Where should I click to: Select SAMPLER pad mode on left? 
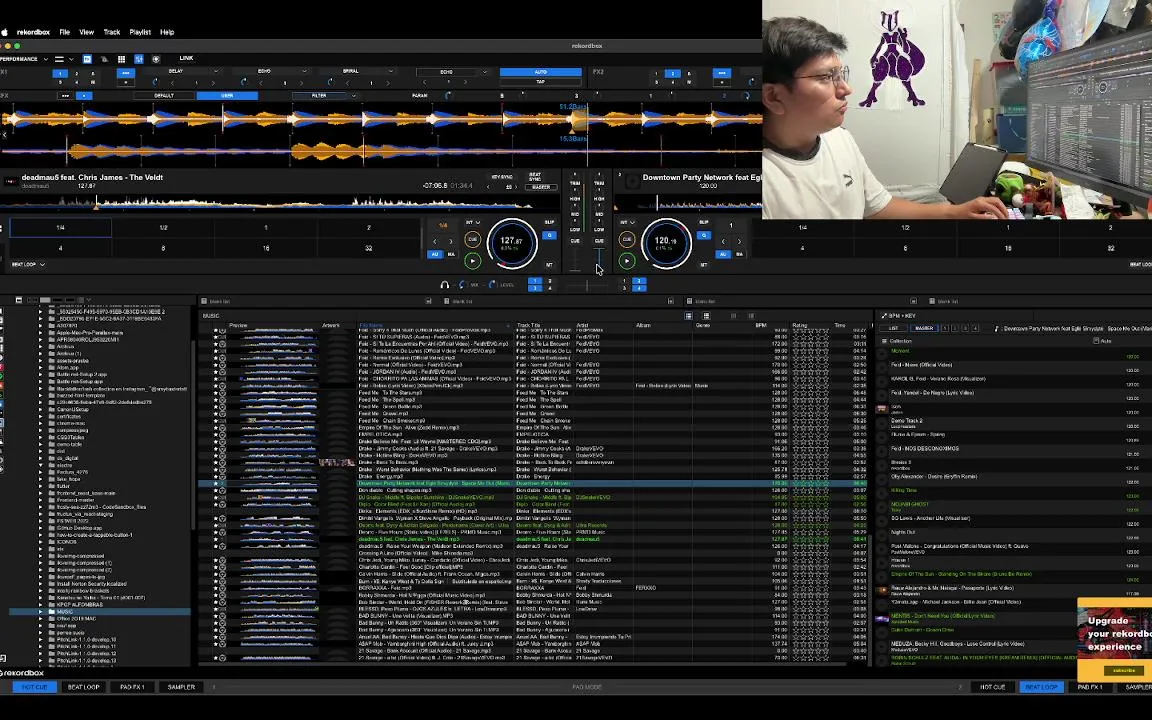pos(181,687)
